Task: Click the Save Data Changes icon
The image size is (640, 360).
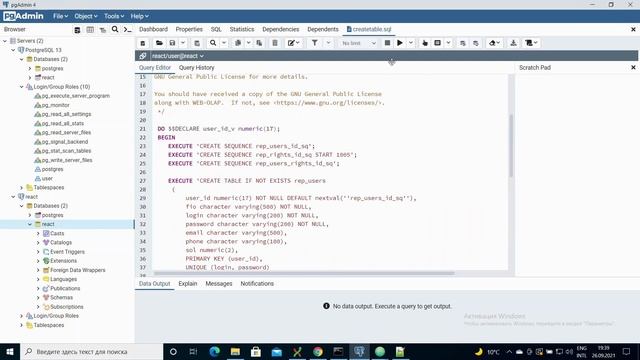Action: pyautogui.click(x=197, y=43)
